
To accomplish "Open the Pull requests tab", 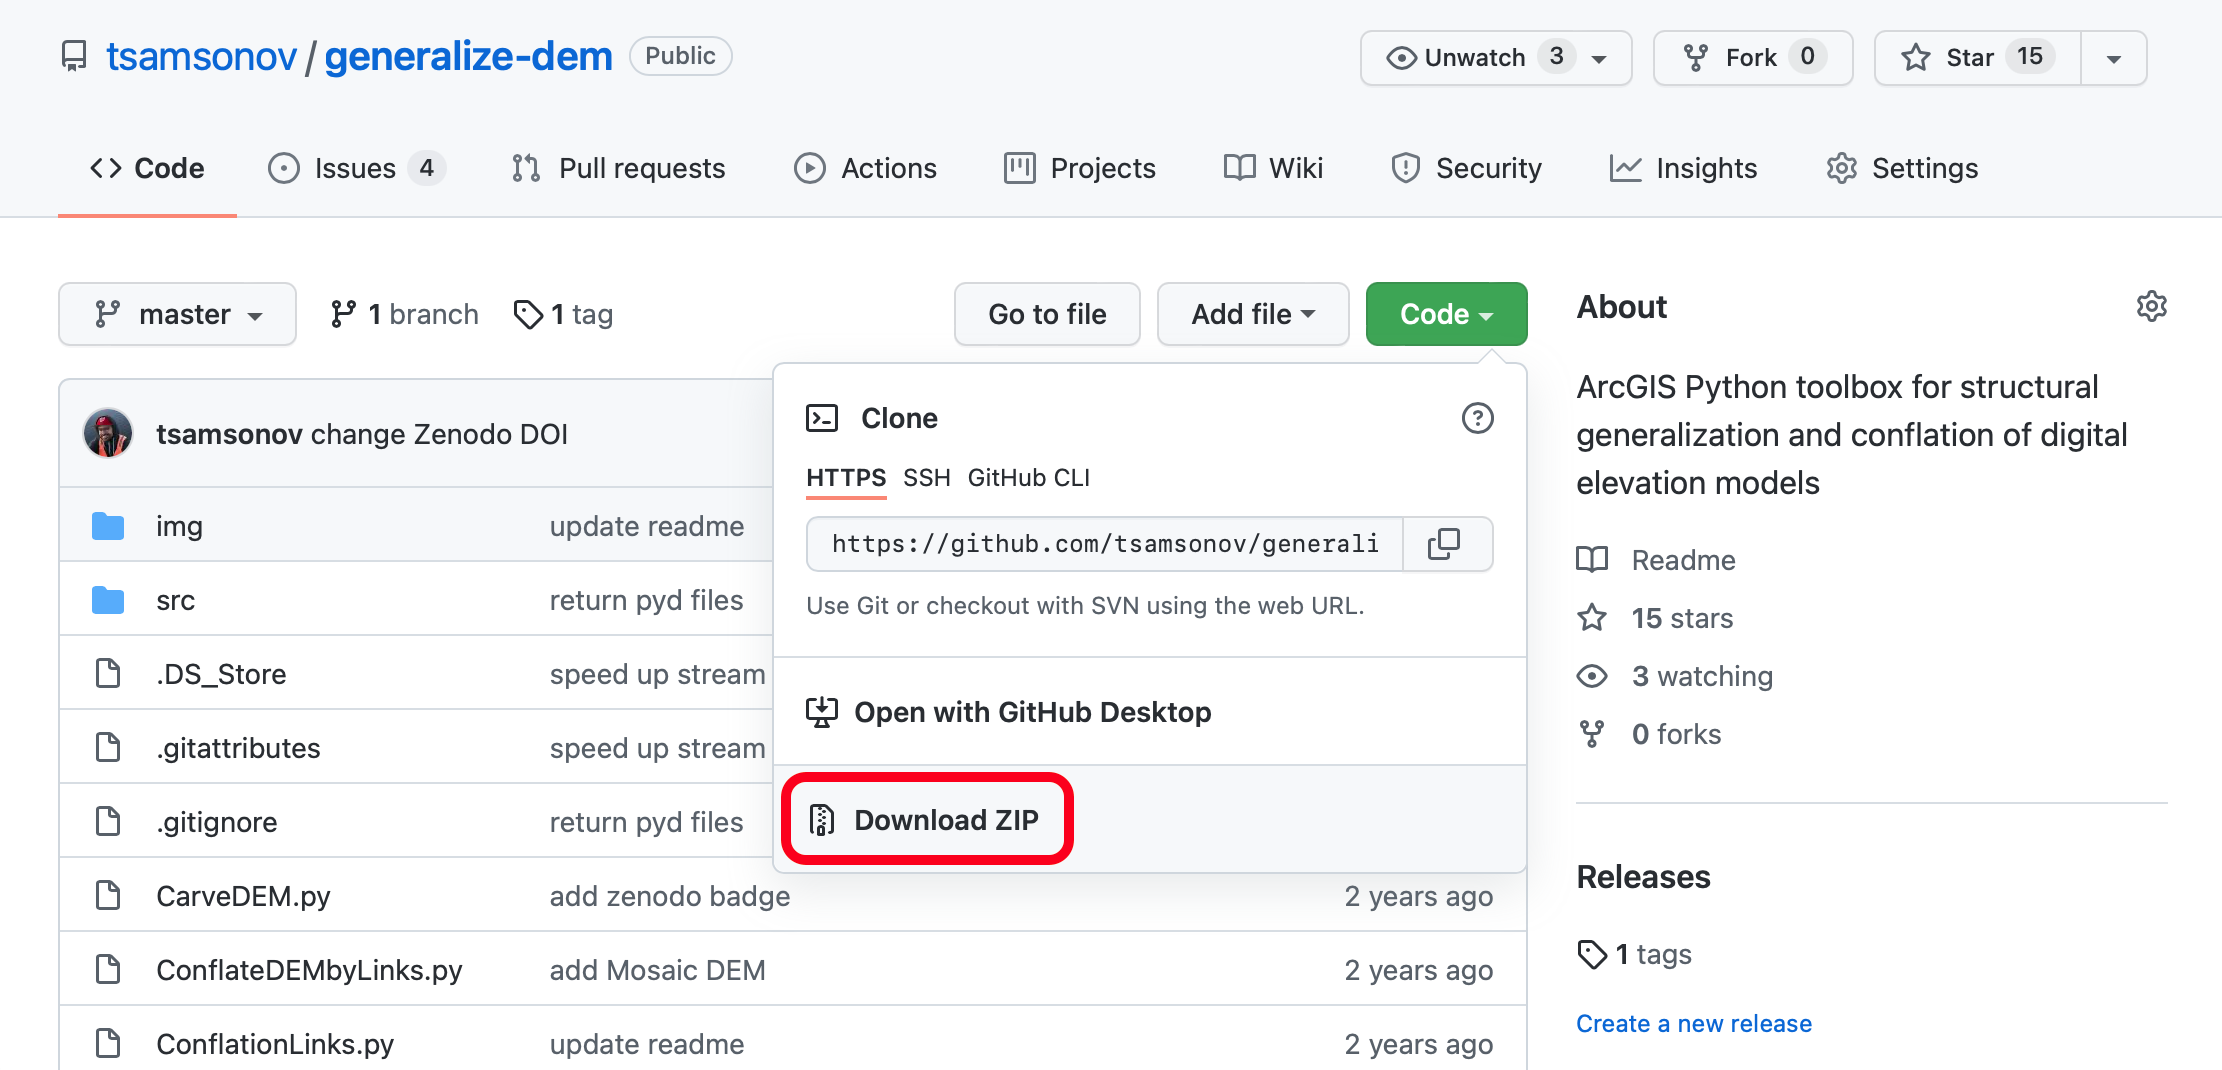I will (618, 168).
